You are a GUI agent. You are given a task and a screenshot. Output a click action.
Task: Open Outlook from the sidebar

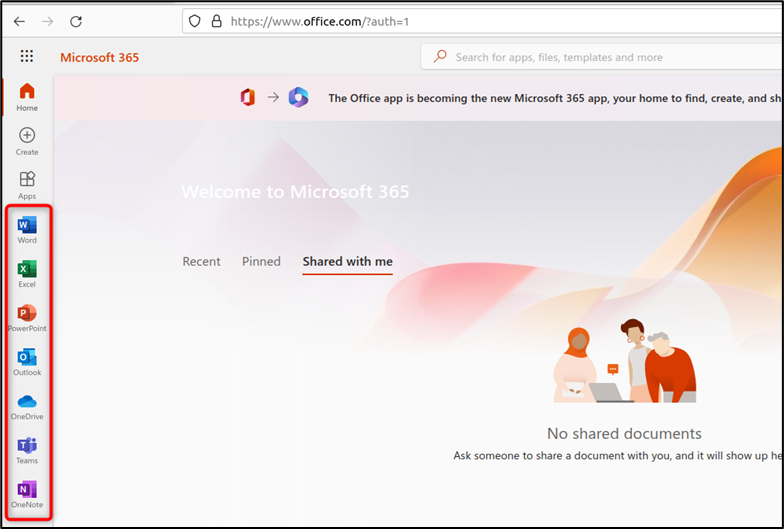(x=27, y=362)
